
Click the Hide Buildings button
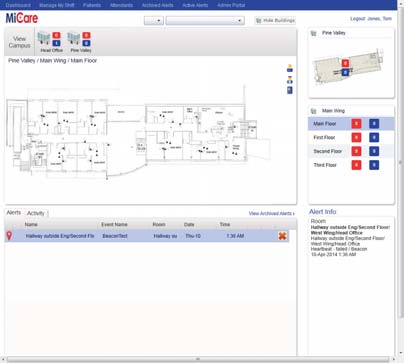tap(275, 21)
